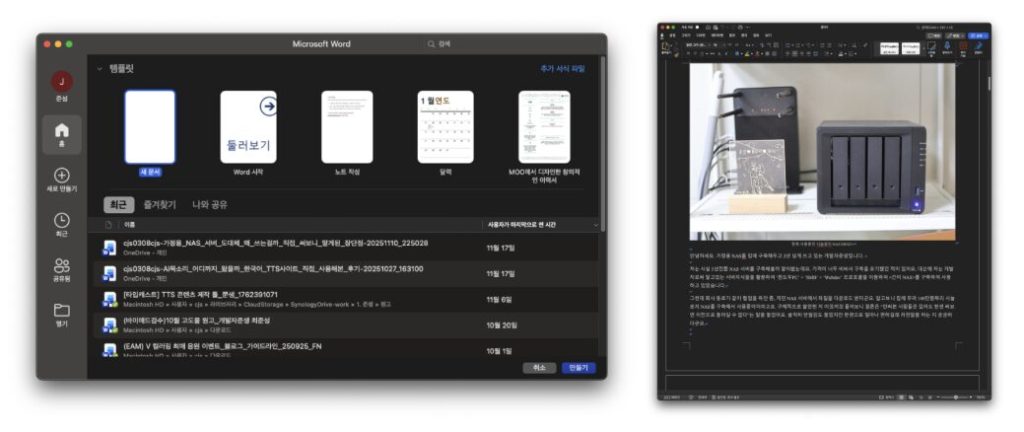Collapse the 템플릿 templates section chevron
Image resolution: width=1024 pixels, height=432 pixels.
point(100,70)
